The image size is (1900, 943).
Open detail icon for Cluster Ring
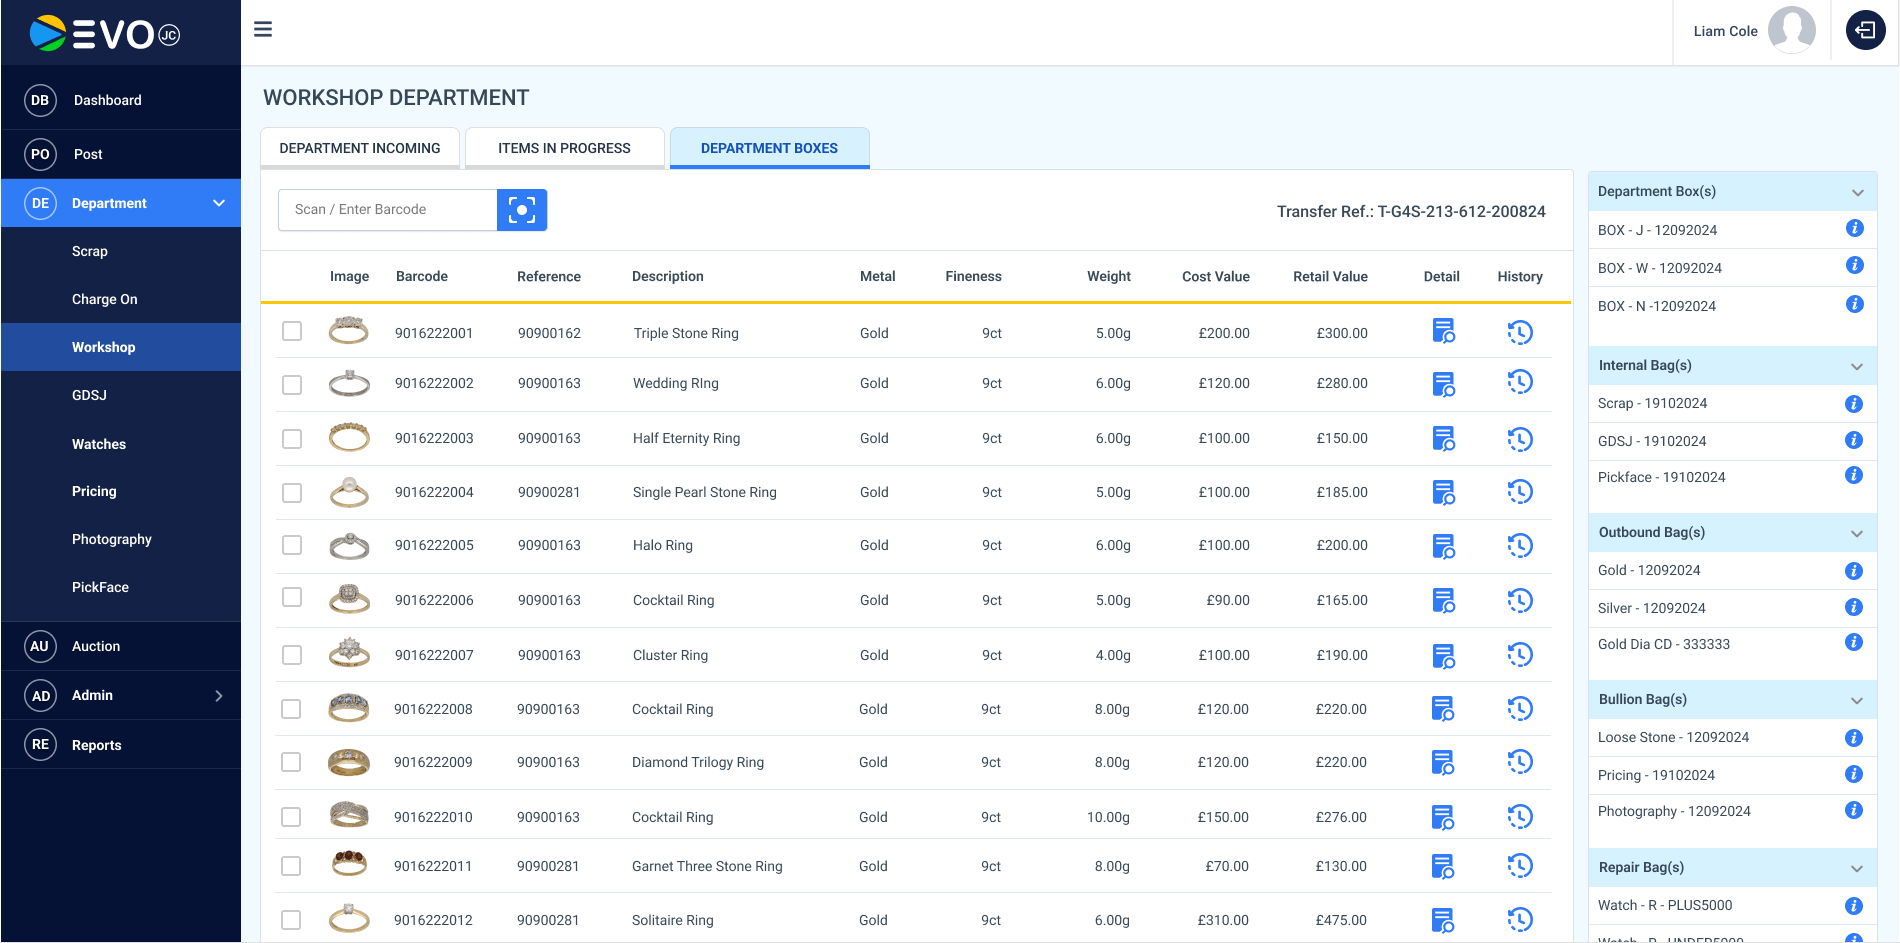[1442, 656]
